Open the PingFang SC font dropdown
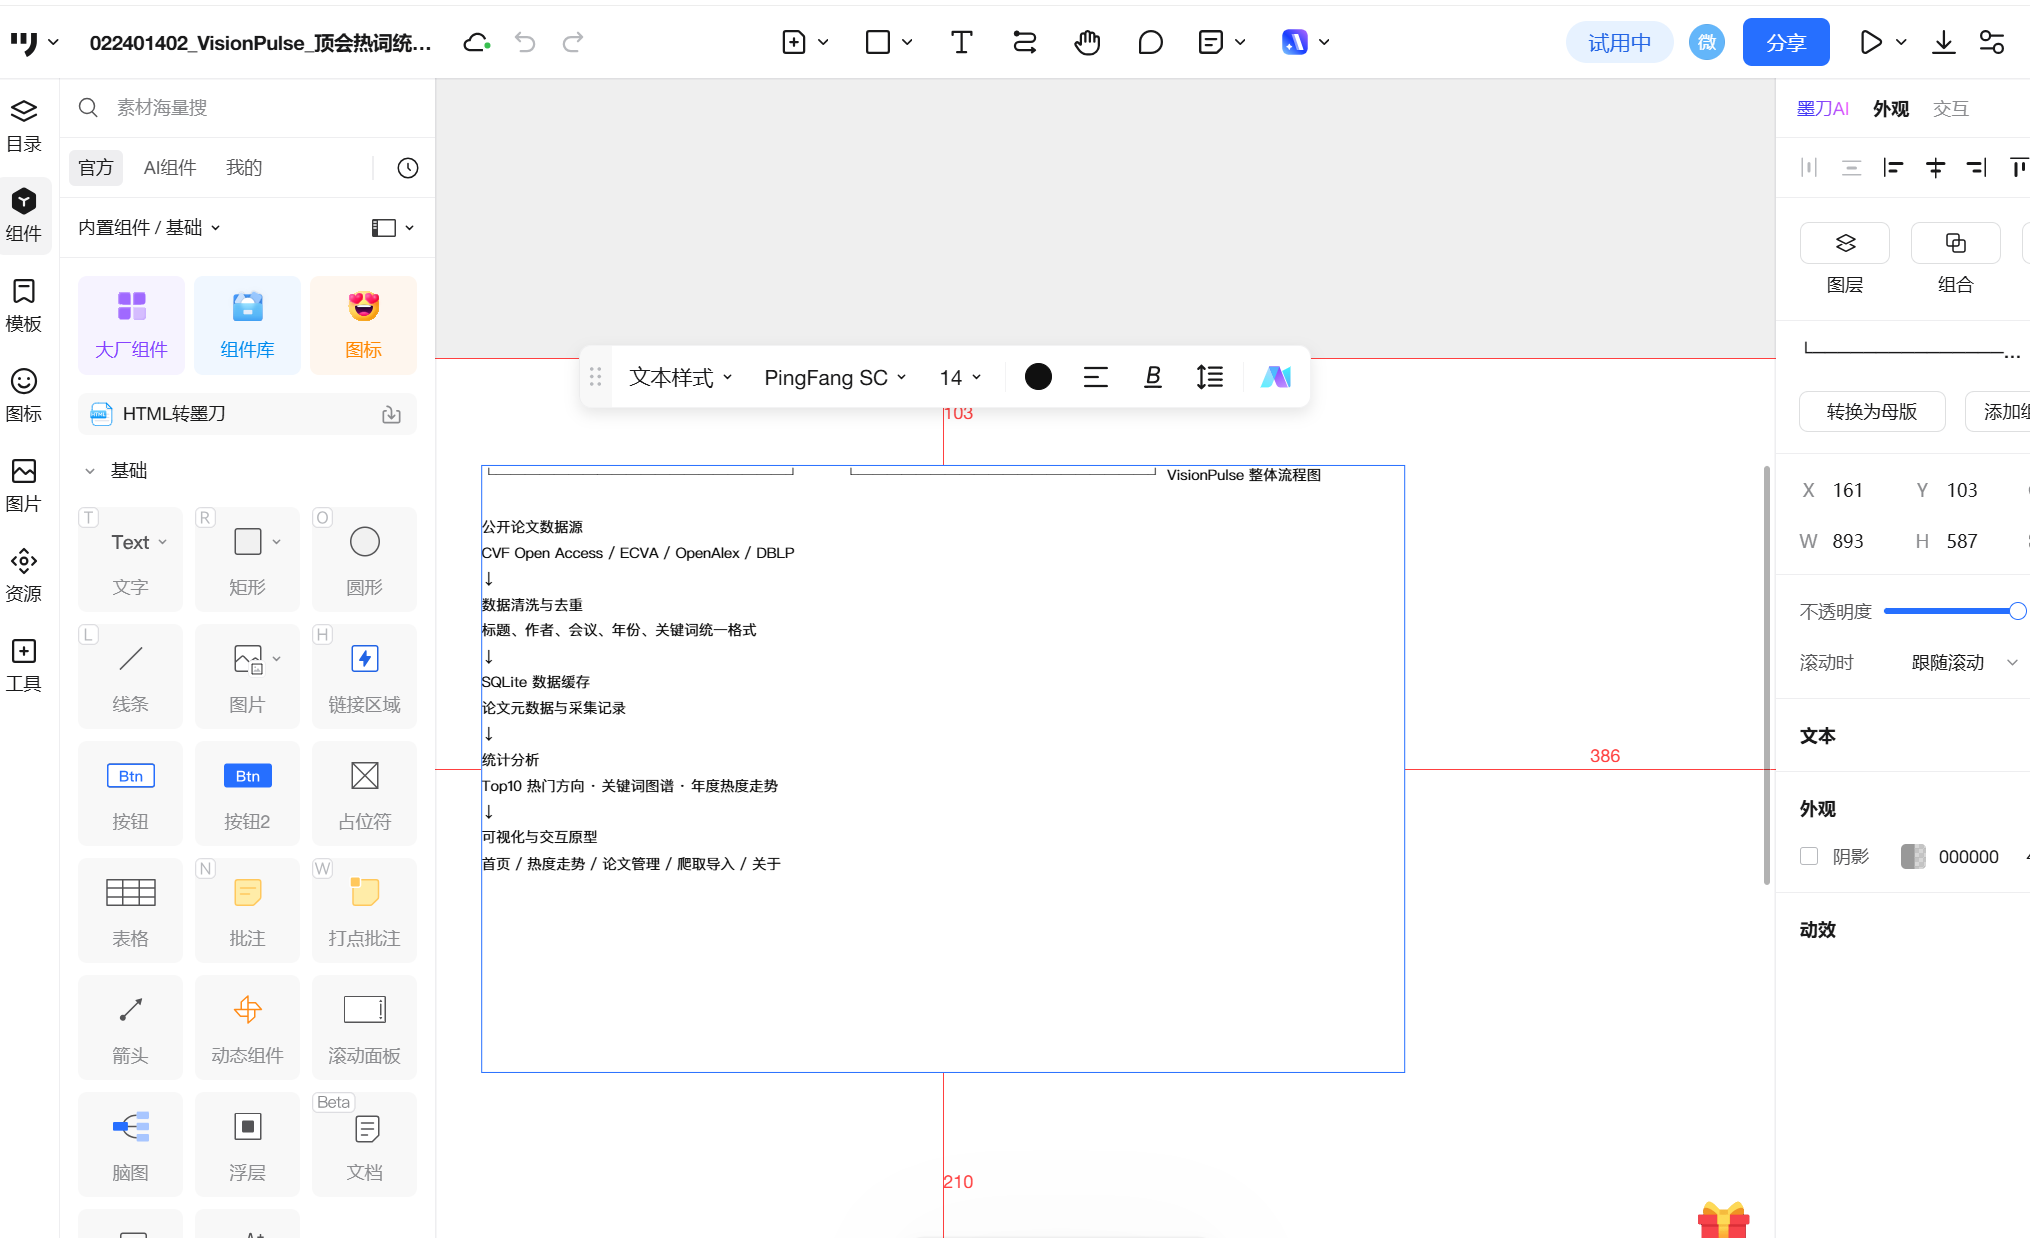Screen dimensions: 2030x1238 tap(835, 377)
